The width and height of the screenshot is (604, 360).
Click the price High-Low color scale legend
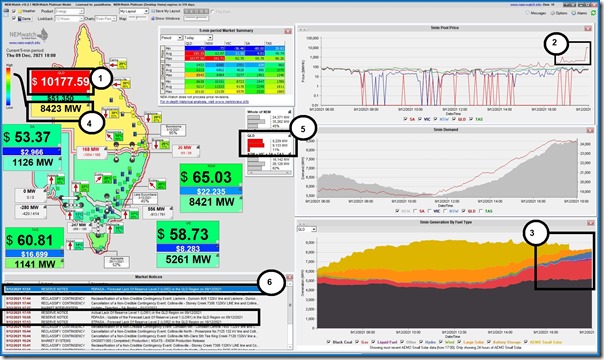pyautogui.click(x=9, y=88)
